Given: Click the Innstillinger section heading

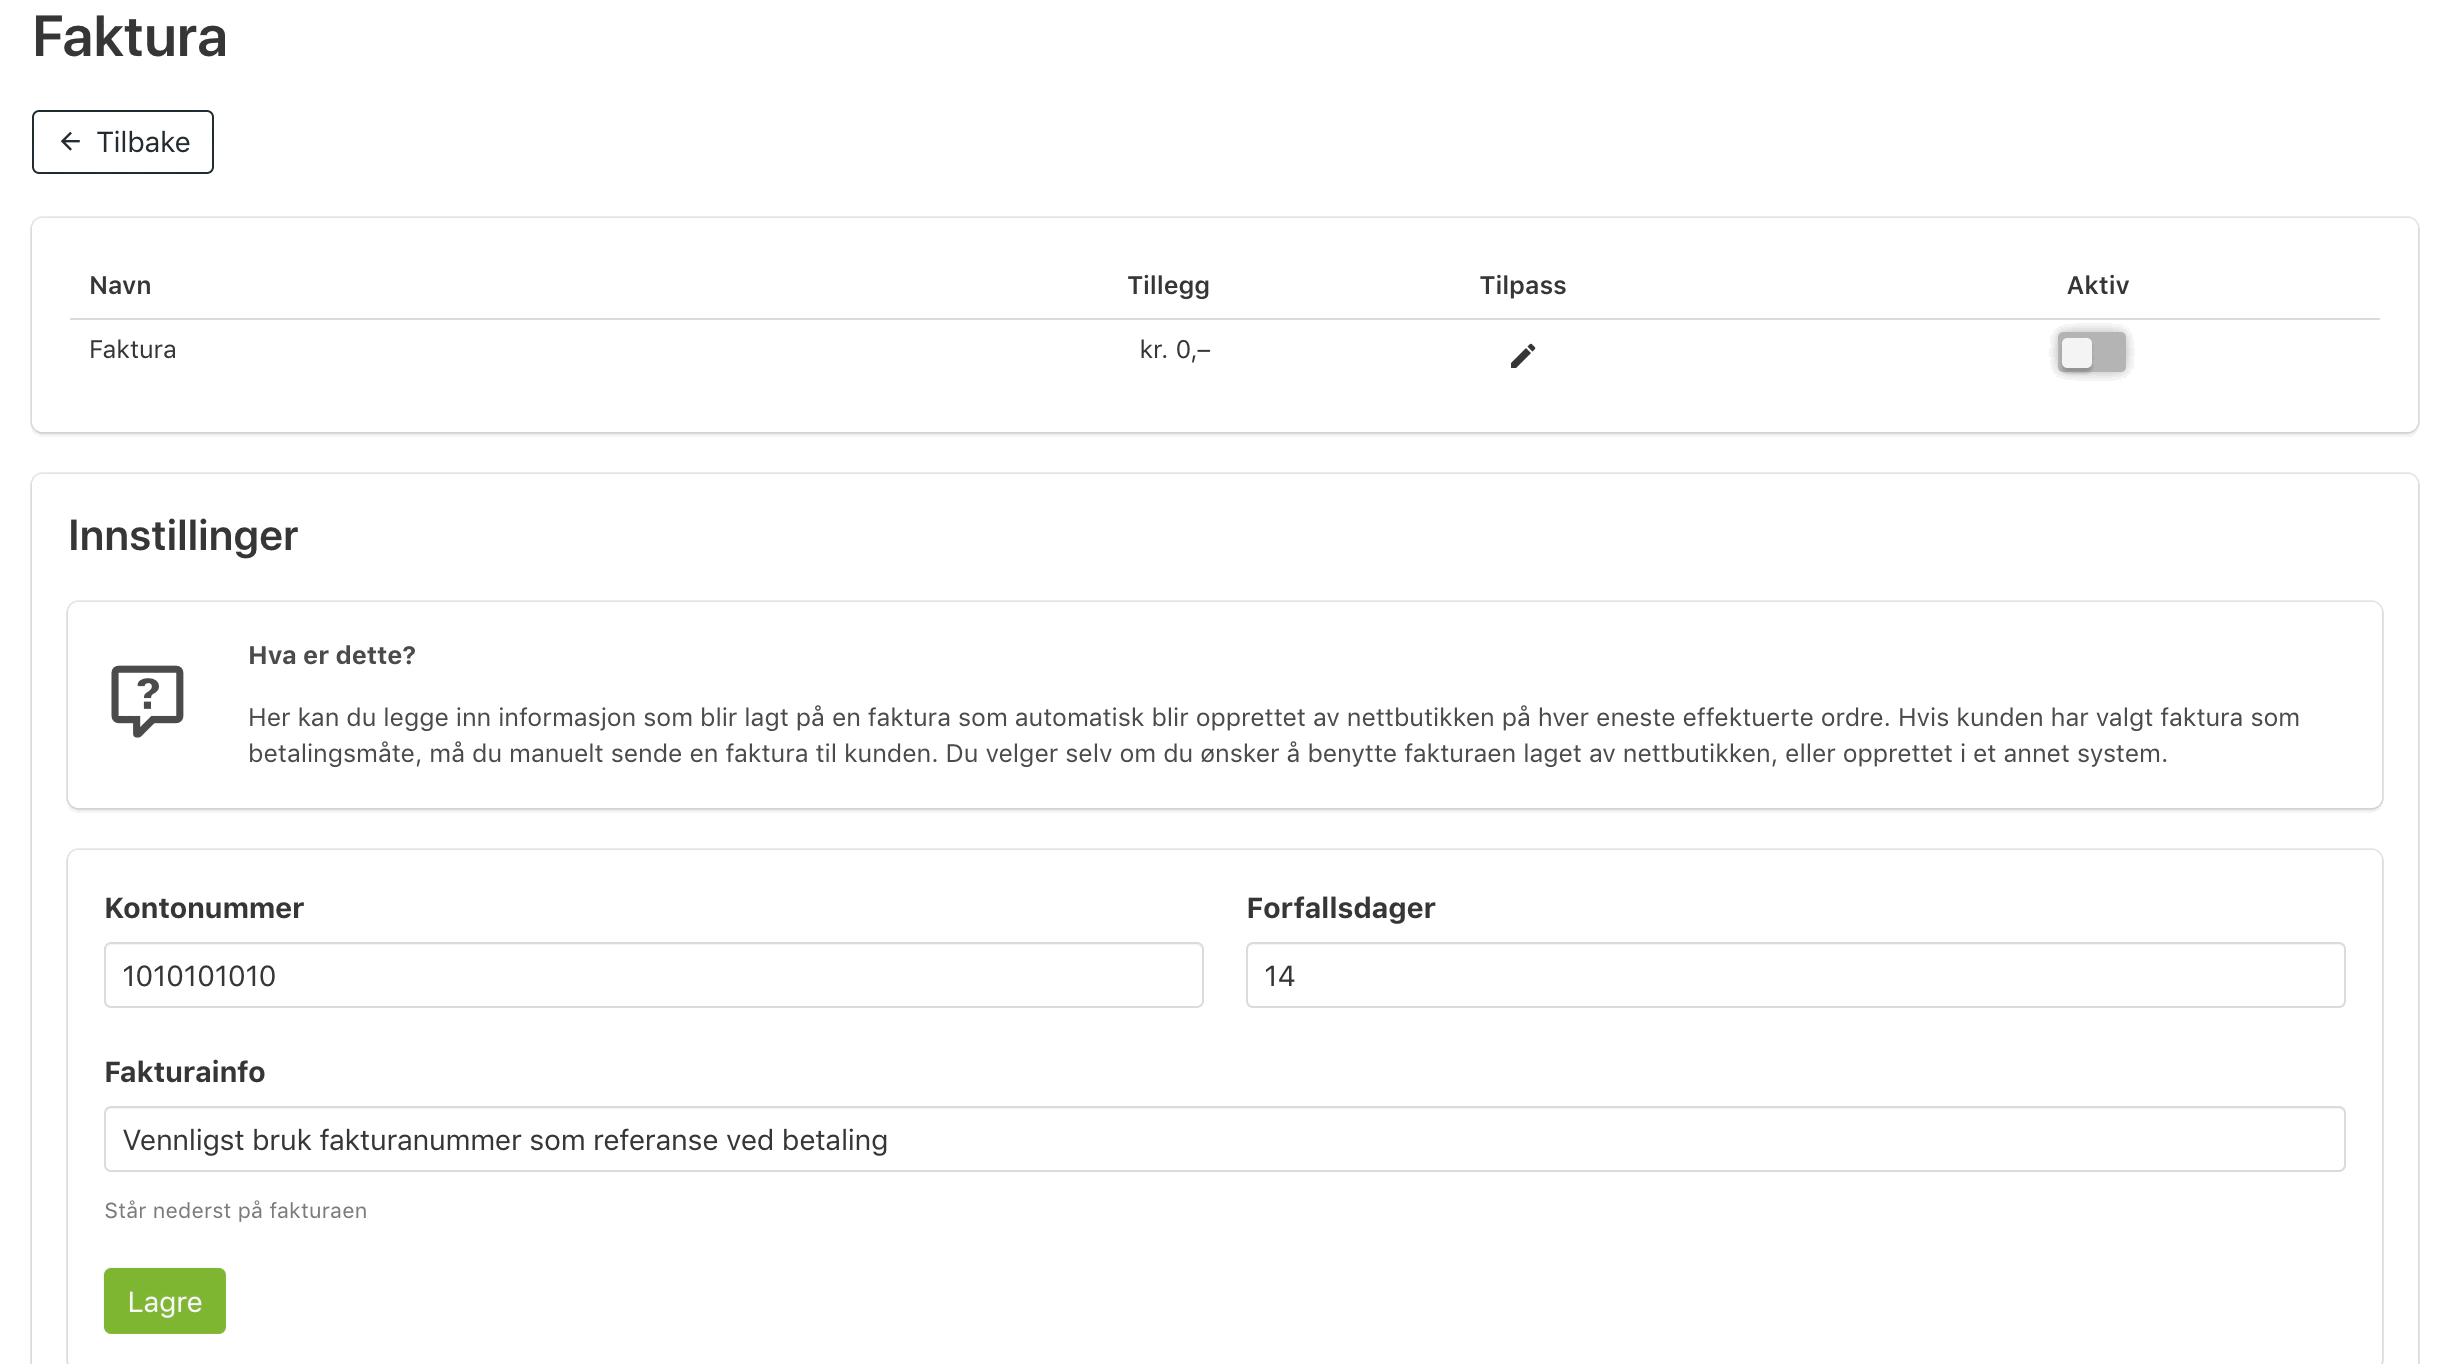Looking at the screenshot, I should coord(183,536).
